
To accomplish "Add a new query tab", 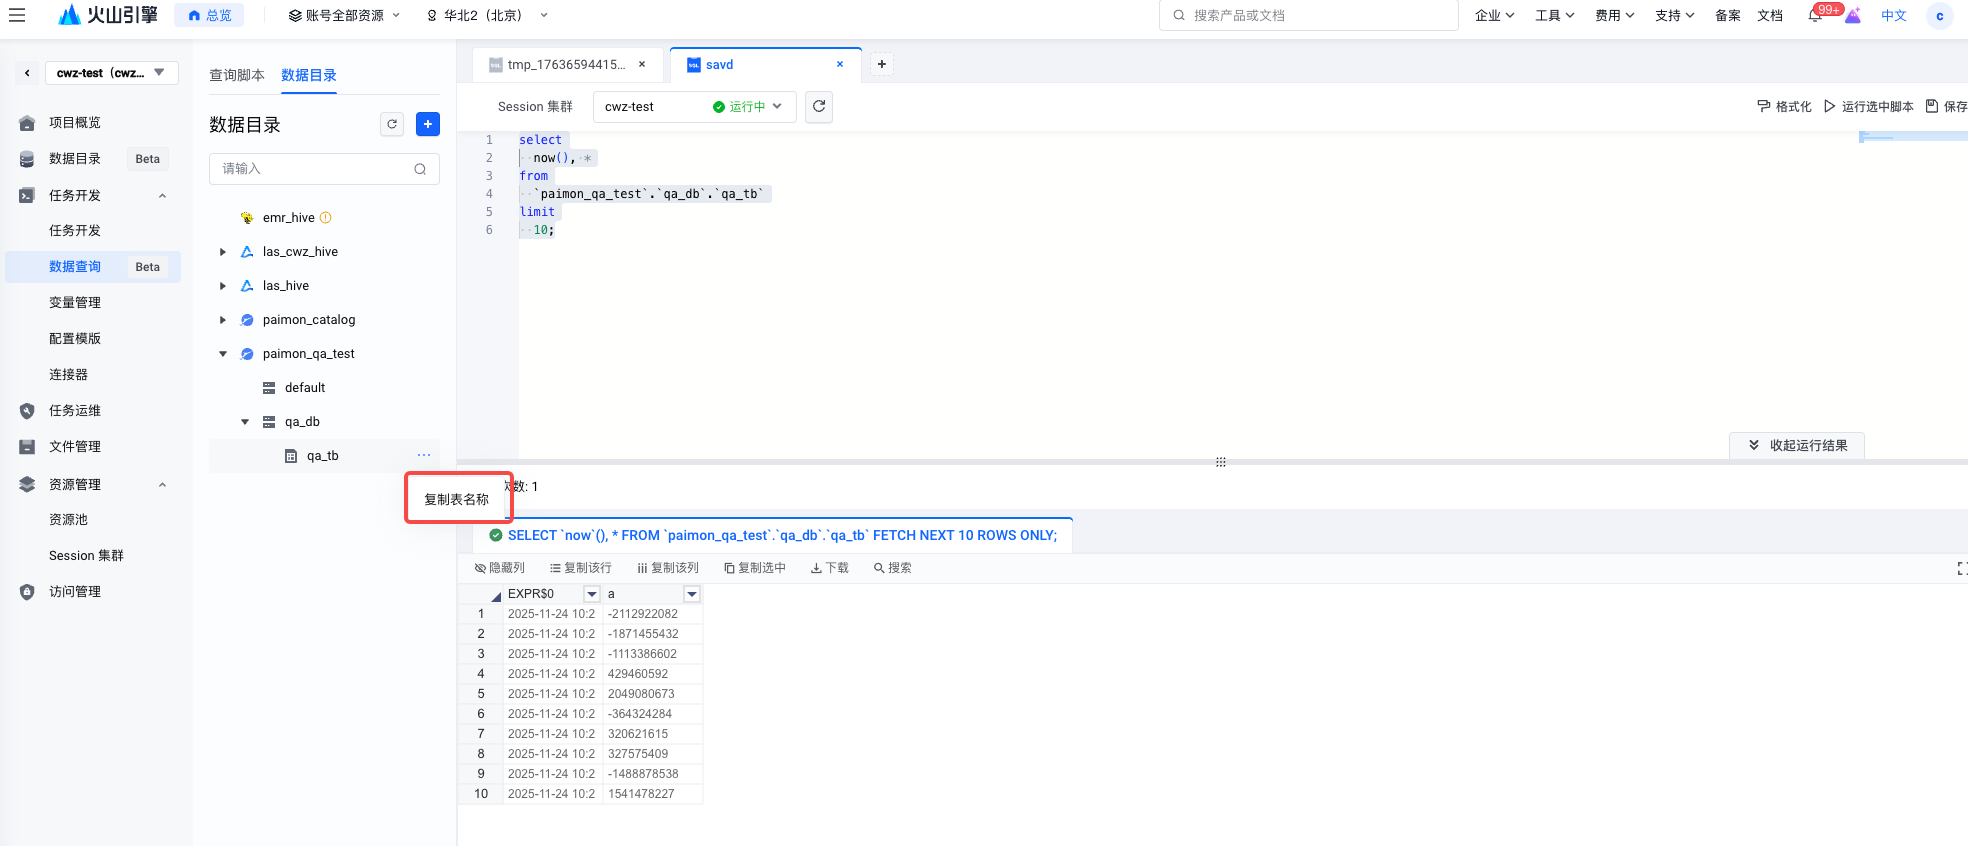I will click(881, 64).
